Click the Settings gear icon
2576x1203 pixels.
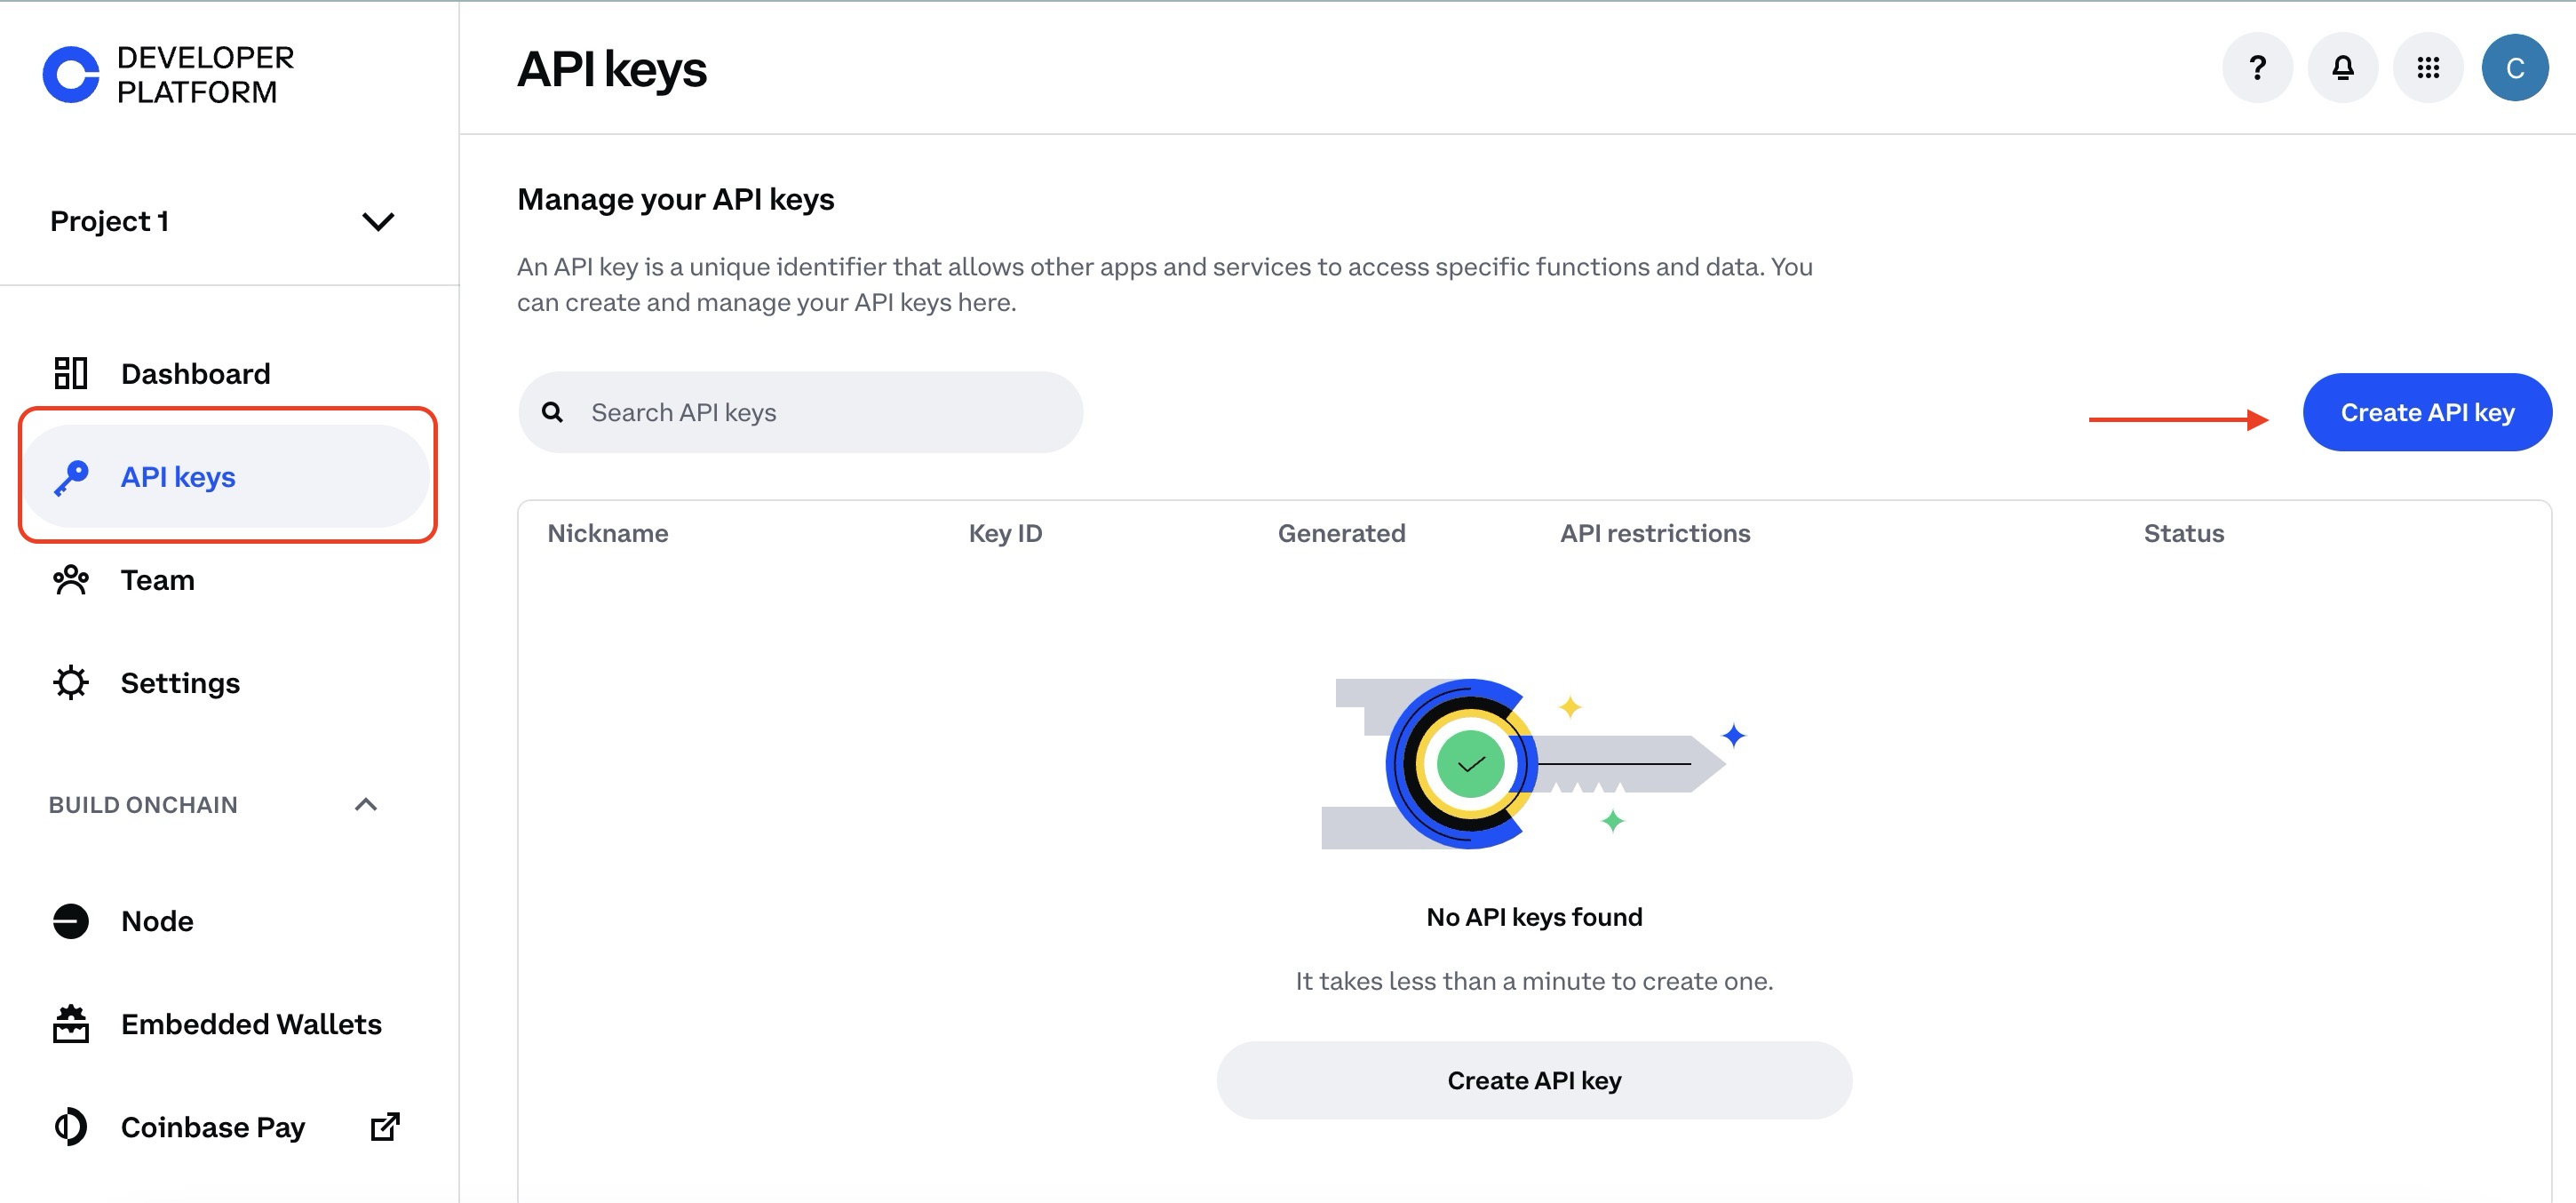pyautogui.click(x=71, y=683)
